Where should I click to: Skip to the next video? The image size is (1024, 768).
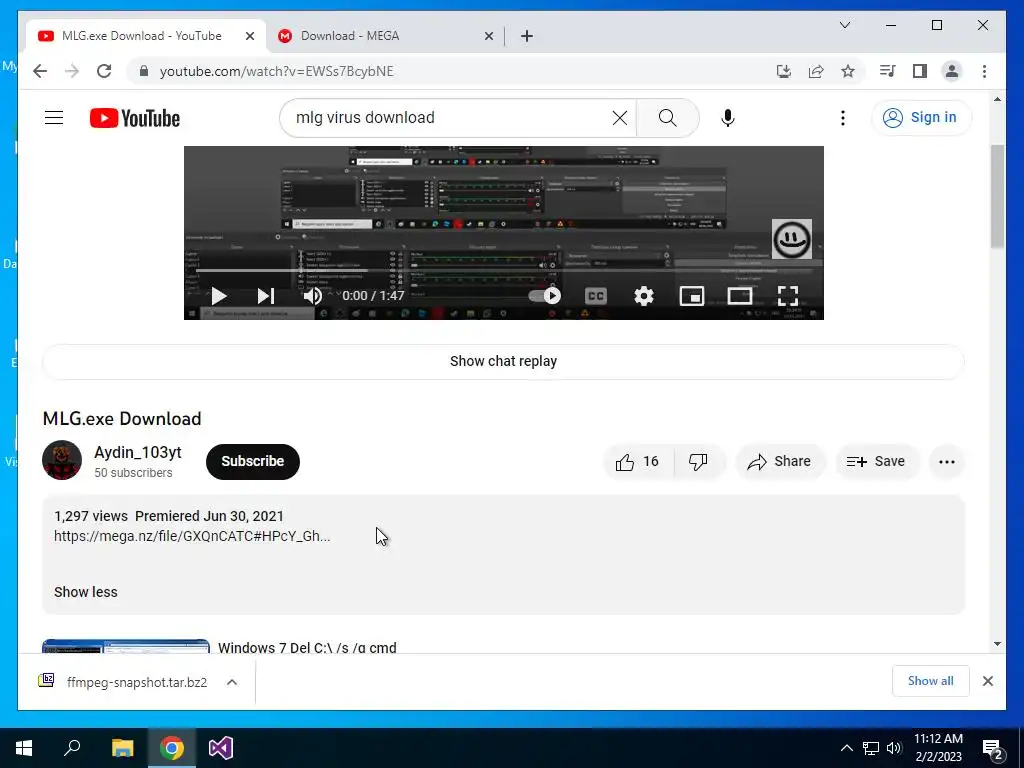[x=265, y=296]
